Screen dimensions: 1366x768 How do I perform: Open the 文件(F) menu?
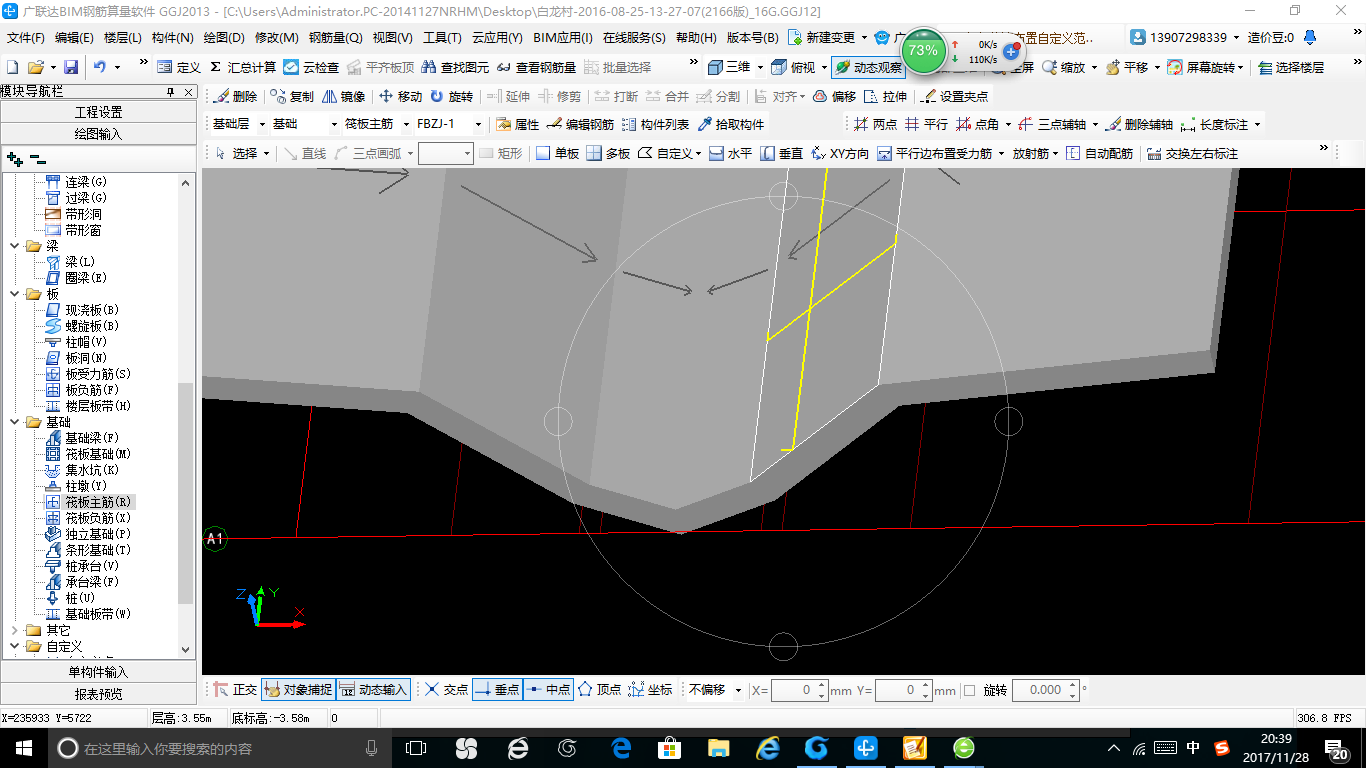tap(26, 38)
